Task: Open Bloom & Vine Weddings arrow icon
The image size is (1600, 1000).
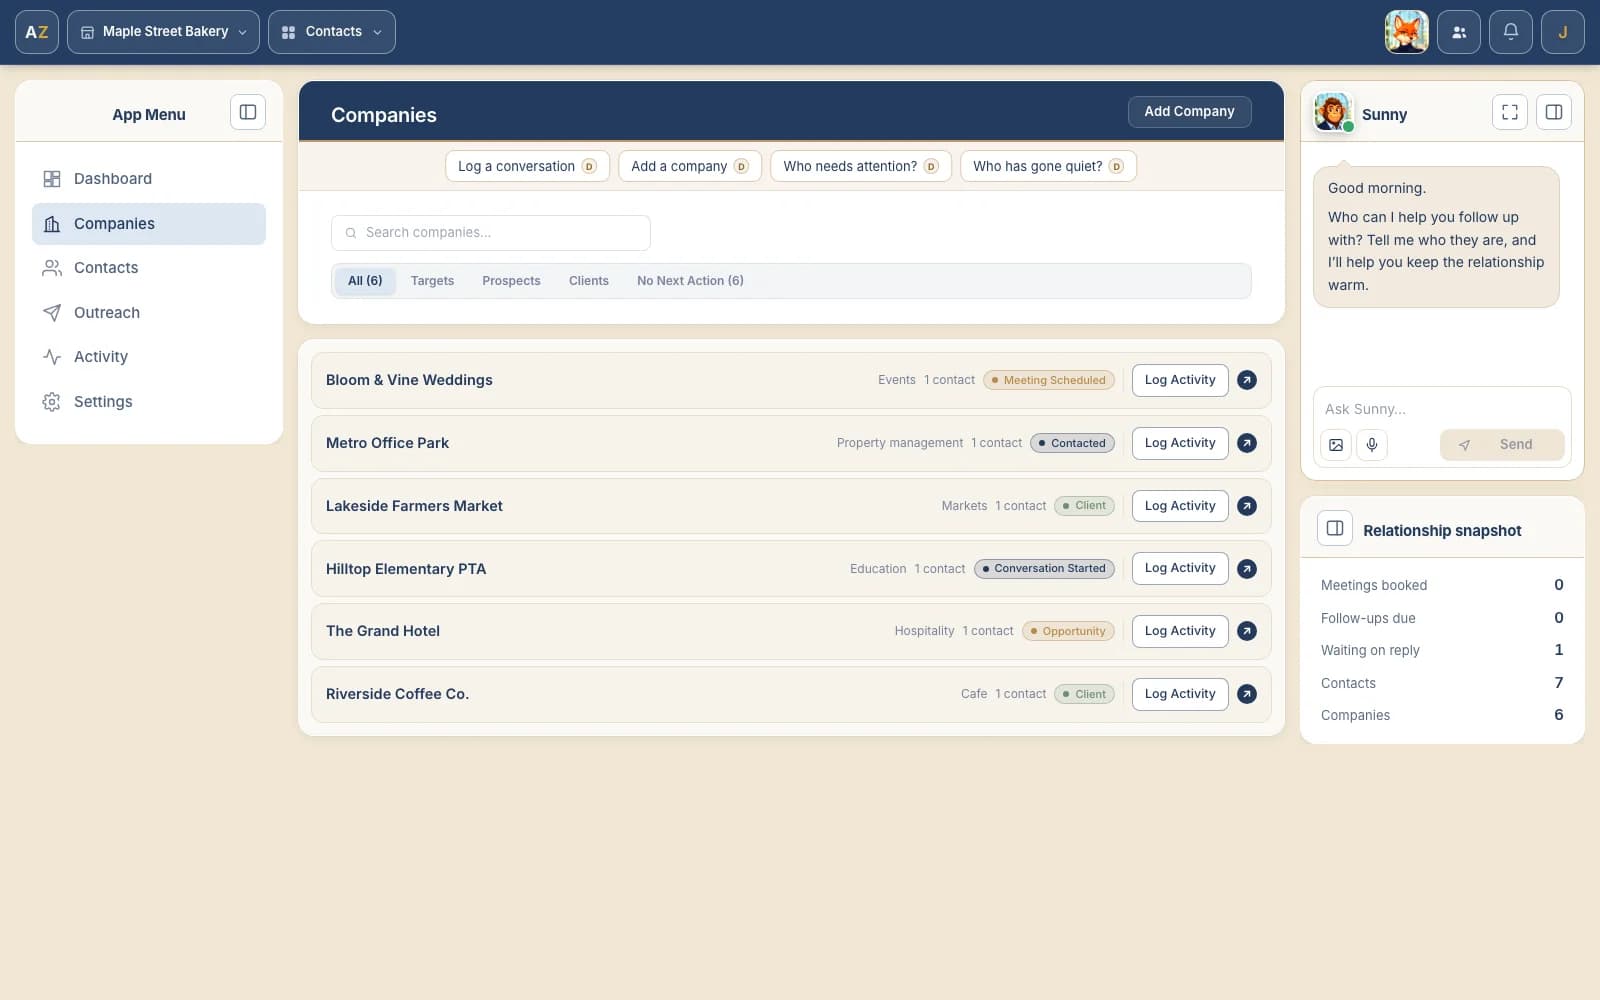Action: 1247,380
